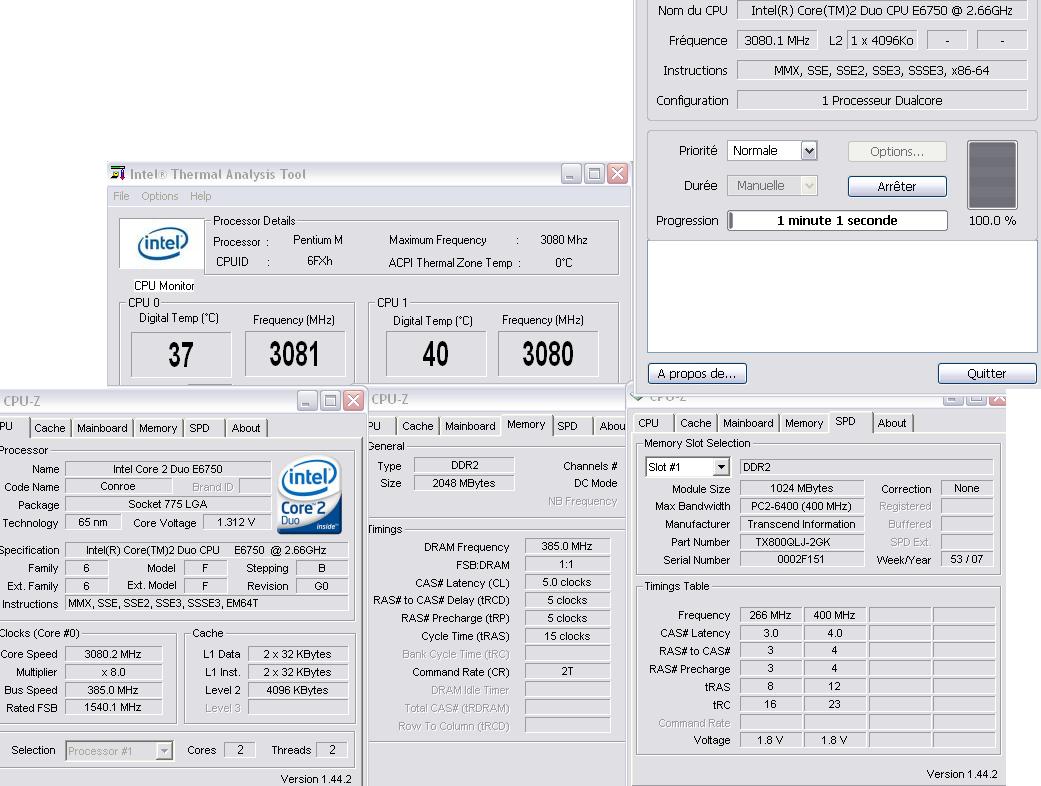Viewport: 1041px width, 786px height.
Task: Open the A propos de... dialog
Action: pyautogui.click(x=697, y=373)
